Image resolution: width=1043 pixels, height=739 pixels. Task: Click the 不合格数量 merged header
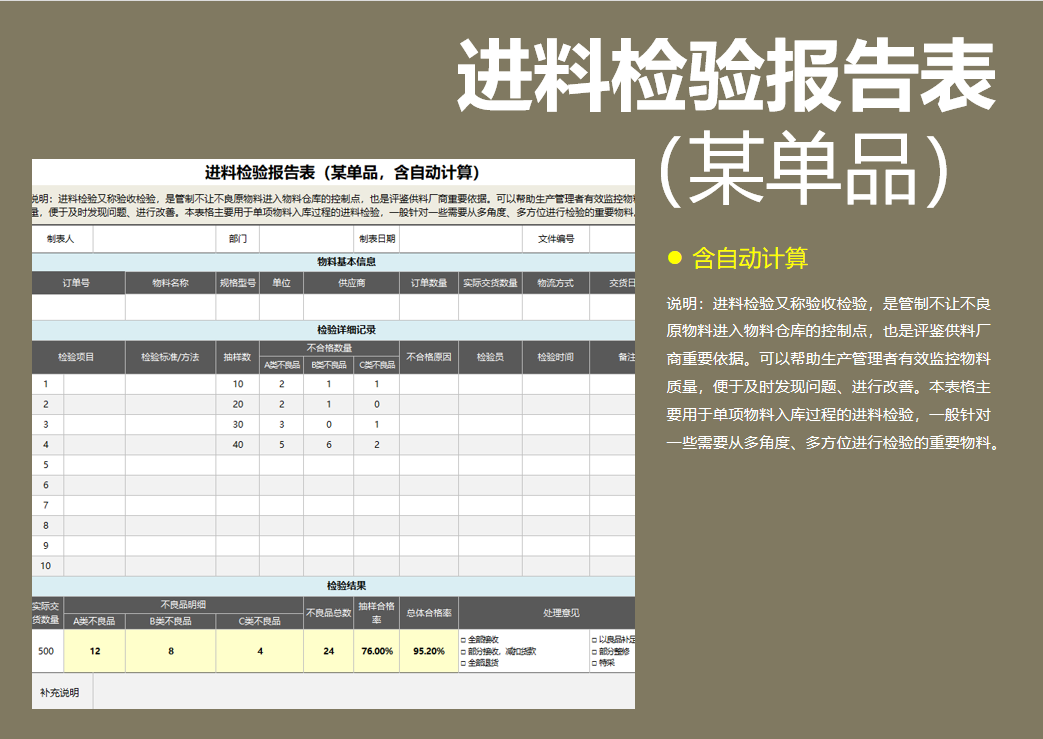pyautogui.click(x=329, y=348)
